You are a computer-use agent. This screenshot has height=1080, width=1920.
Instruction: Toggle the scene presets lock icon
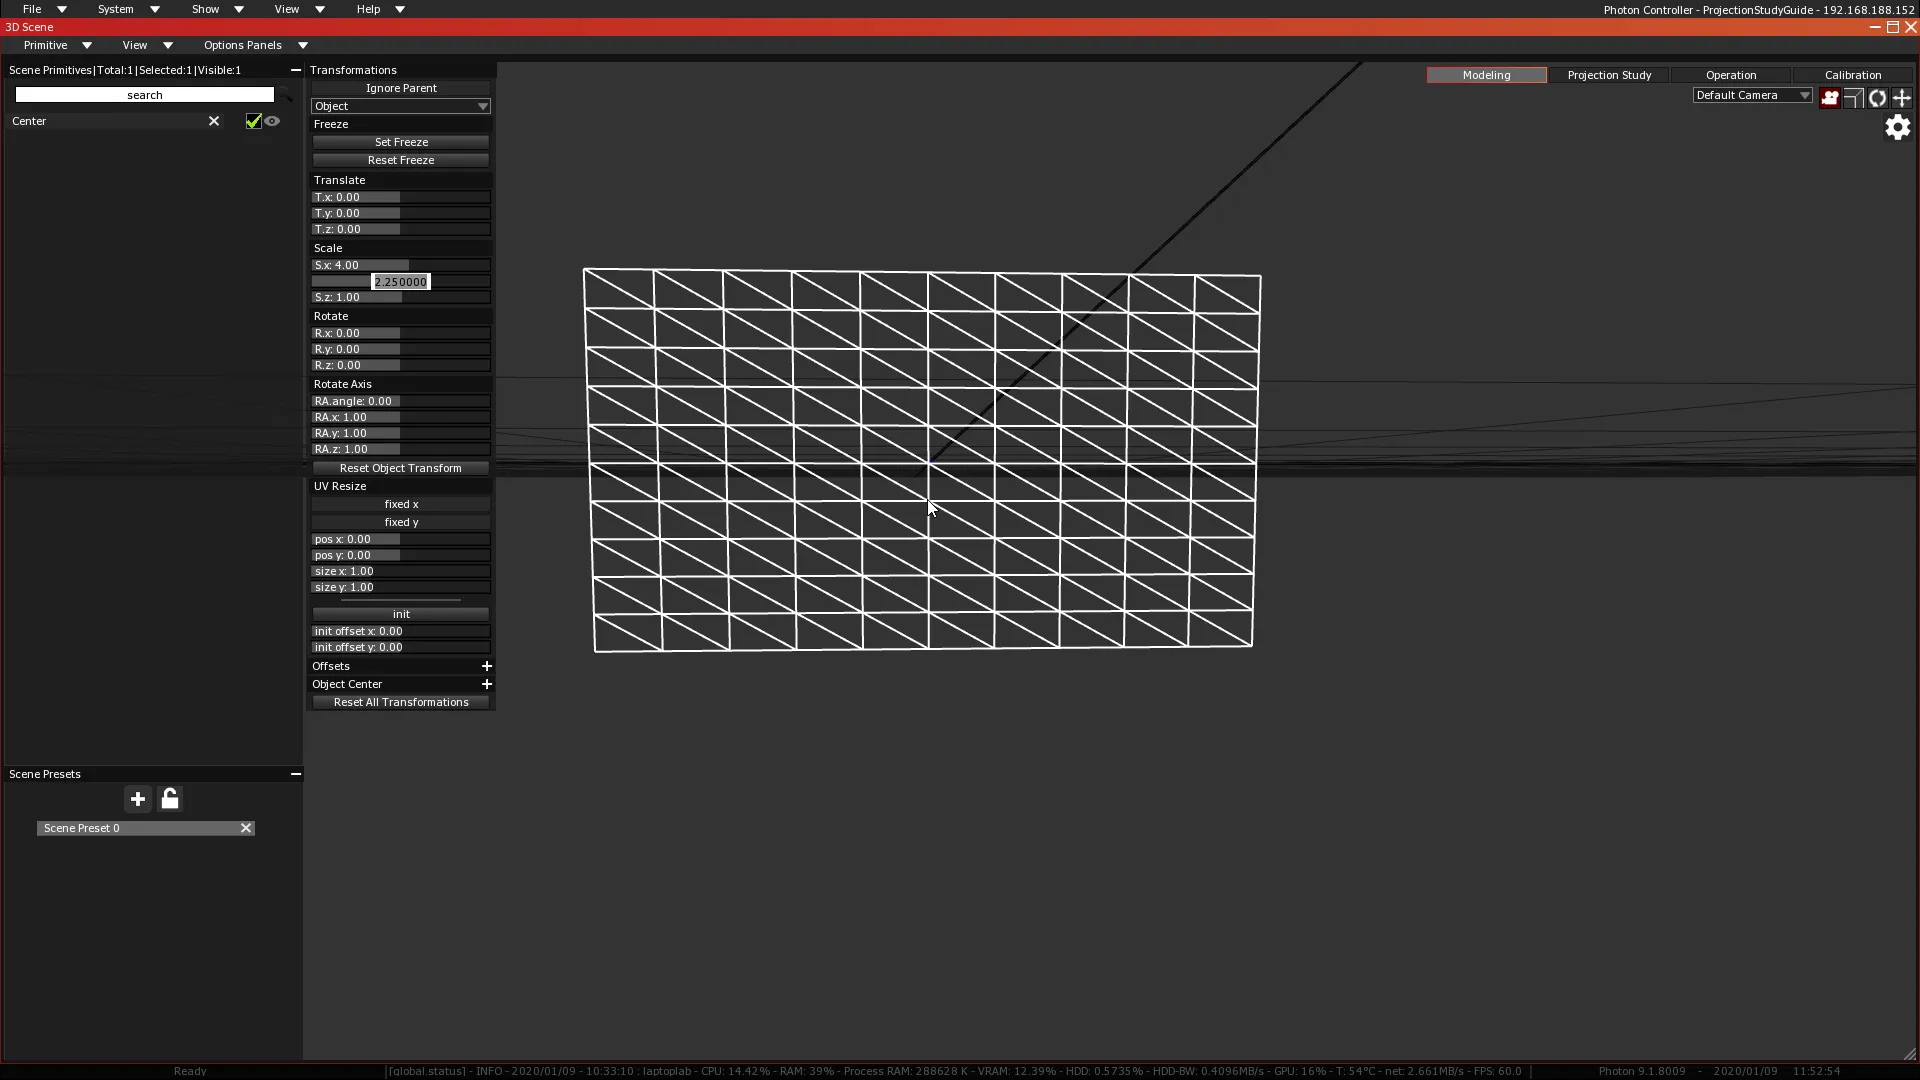pyautogui.click(x=170, y=799)
